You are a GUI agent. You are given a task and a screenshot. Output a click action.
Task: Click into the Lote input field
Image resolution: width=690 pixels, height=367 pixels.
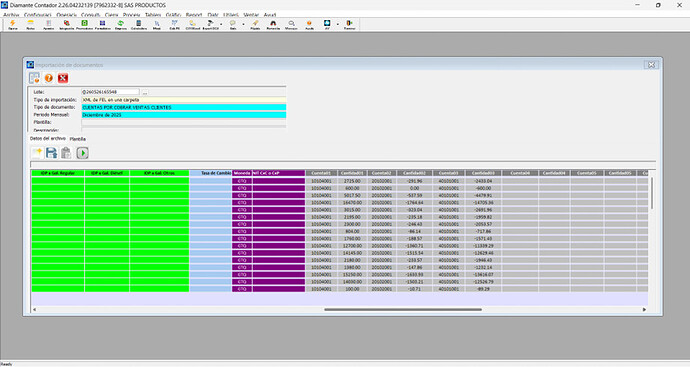pyautogui.click(x=110, y=92)
